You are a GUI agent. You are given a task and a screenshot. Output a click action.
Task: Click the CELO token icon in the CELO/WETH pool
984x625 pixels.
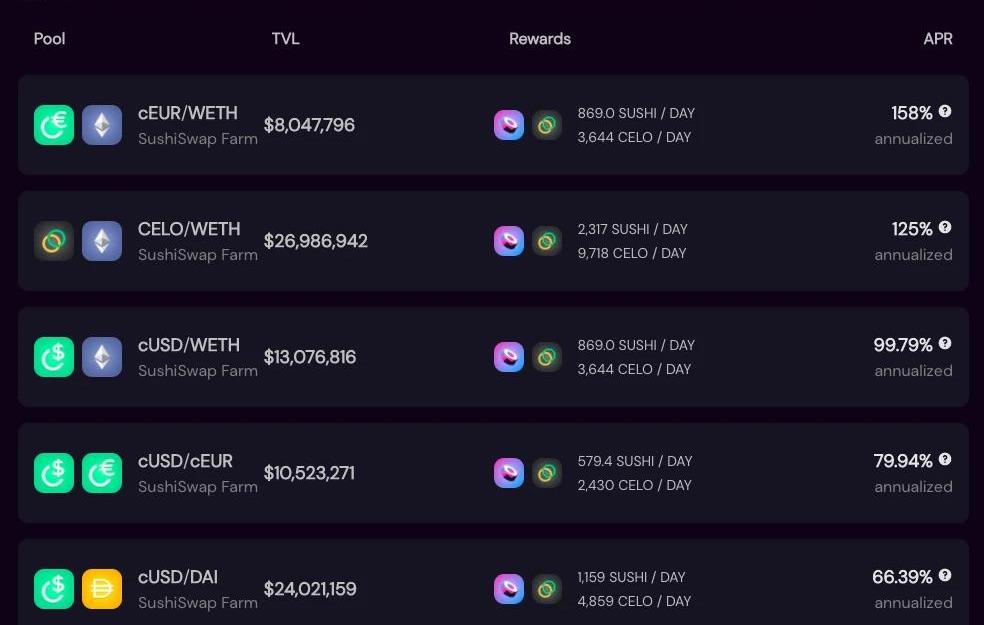pyautogui.click(x=54, y=241)
